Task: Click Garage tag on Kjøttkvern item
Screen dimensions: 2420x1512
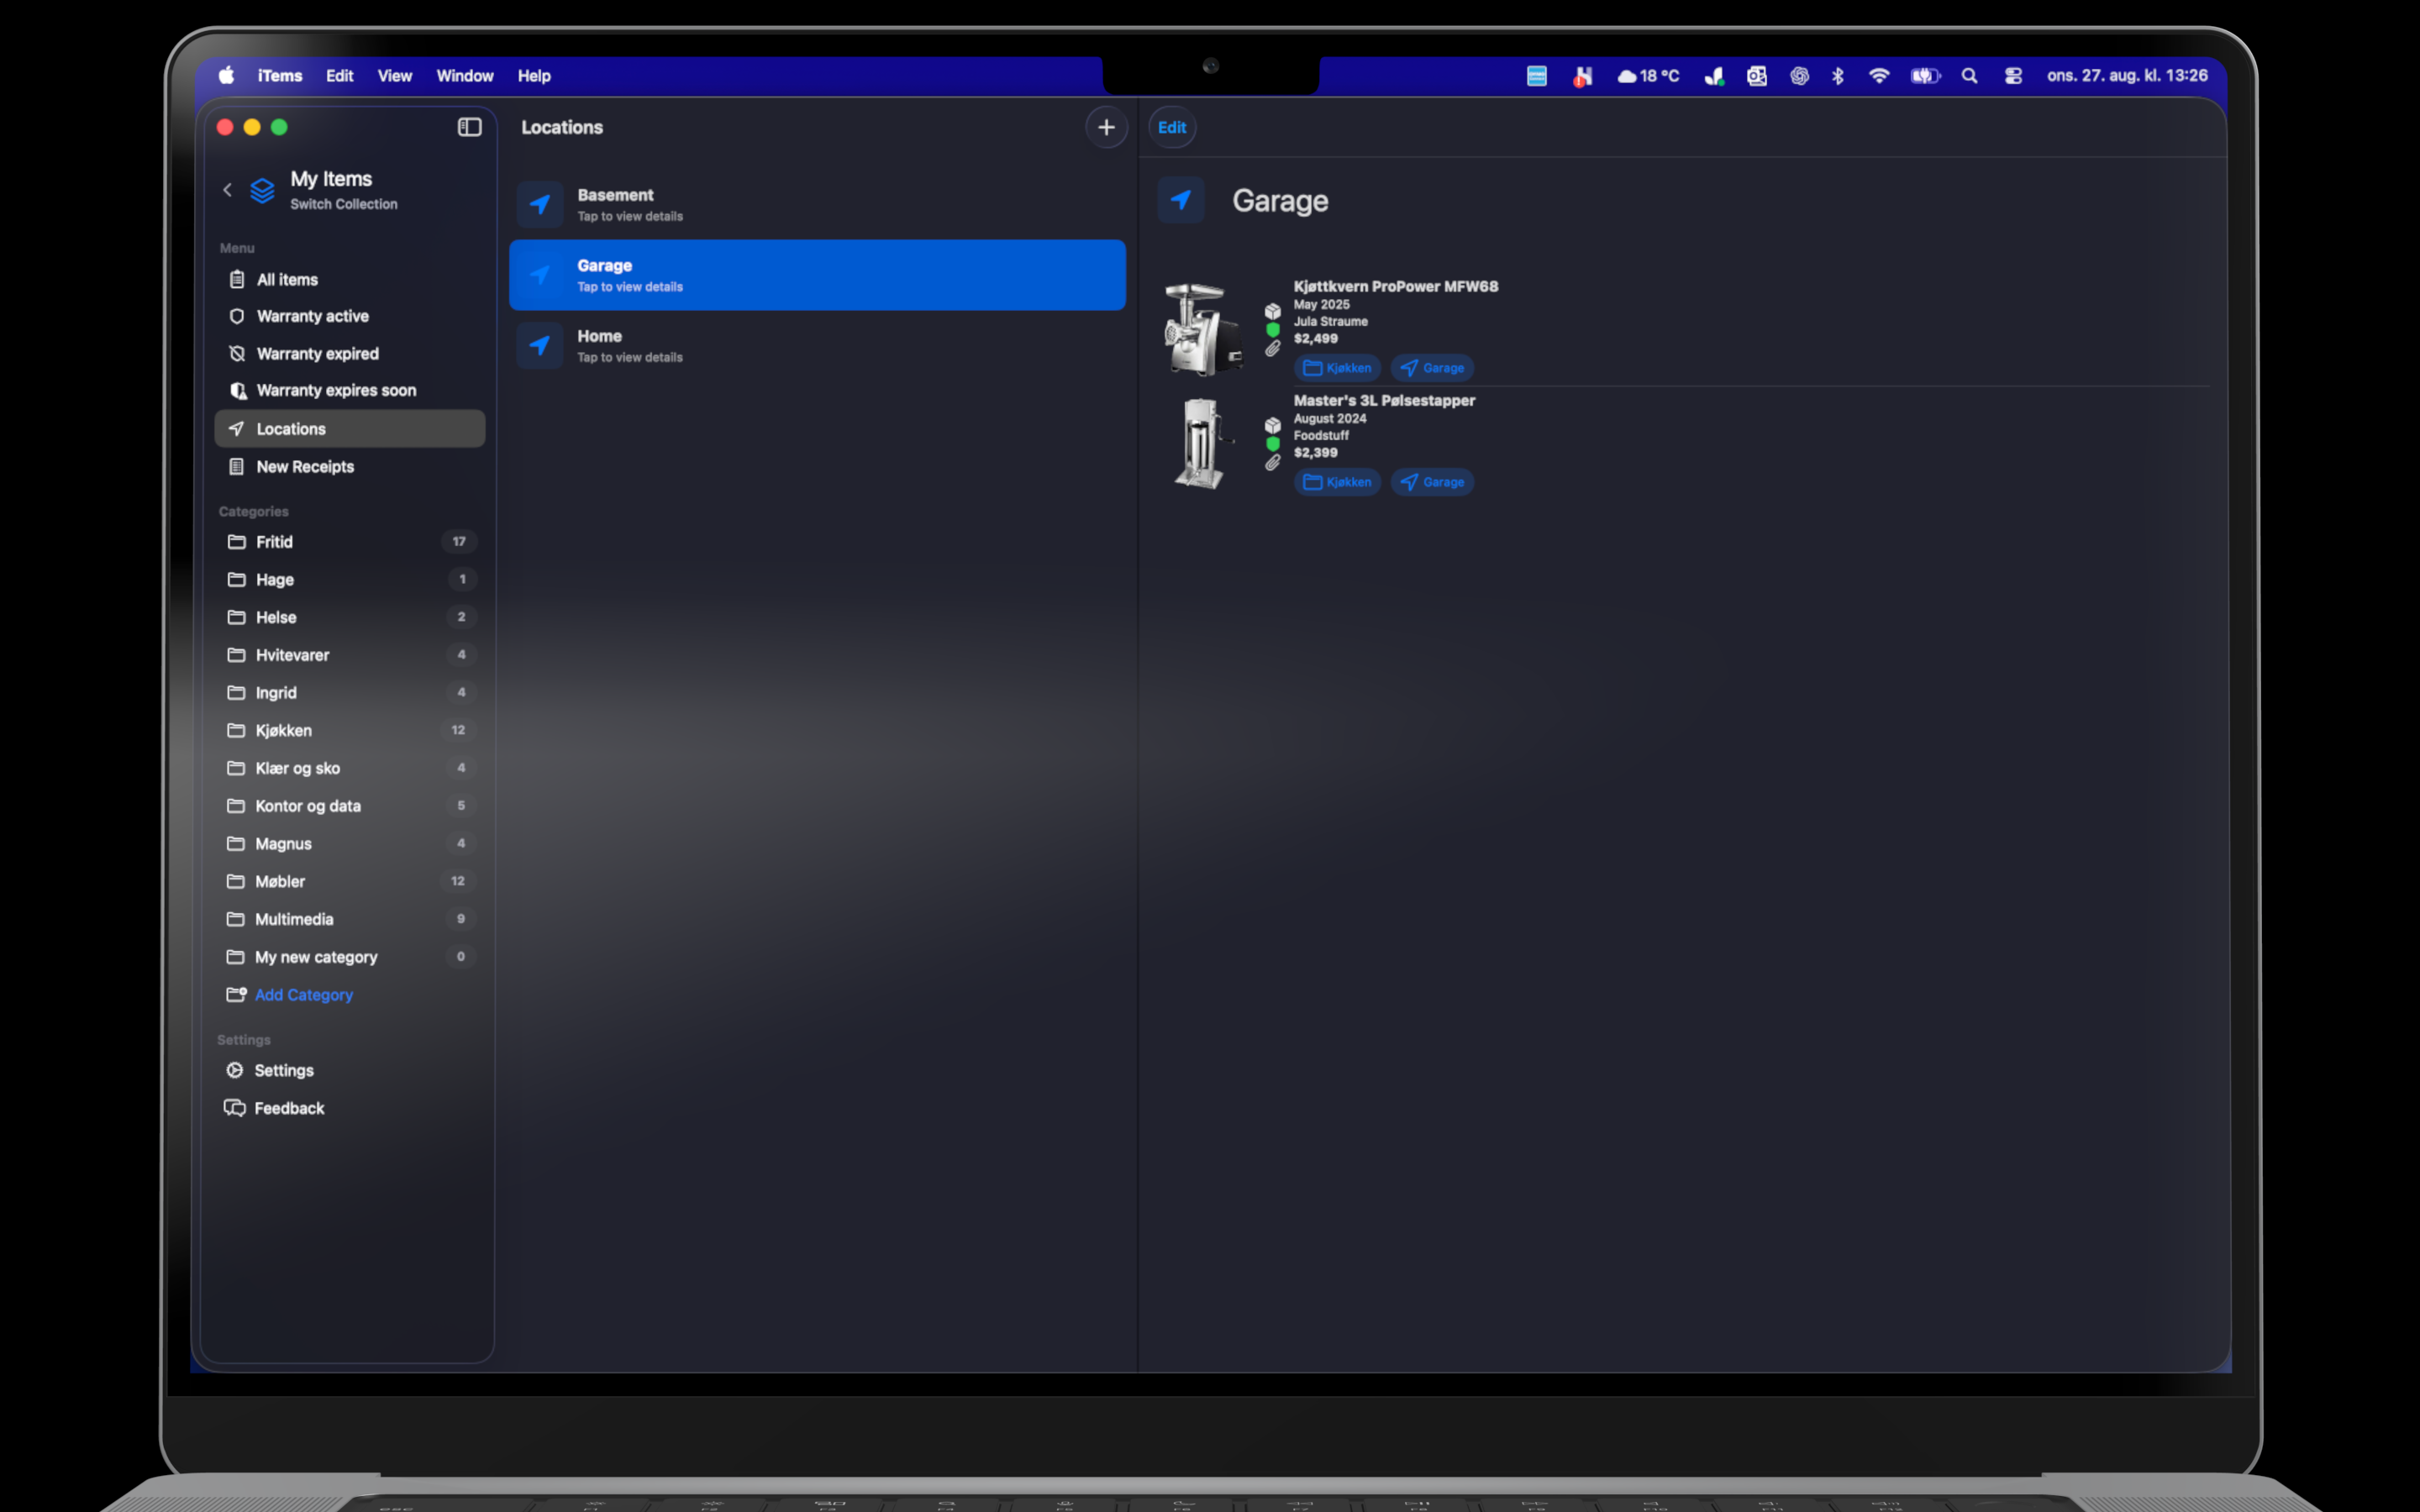Action: pyautogui.click(x=1432, y=368)
